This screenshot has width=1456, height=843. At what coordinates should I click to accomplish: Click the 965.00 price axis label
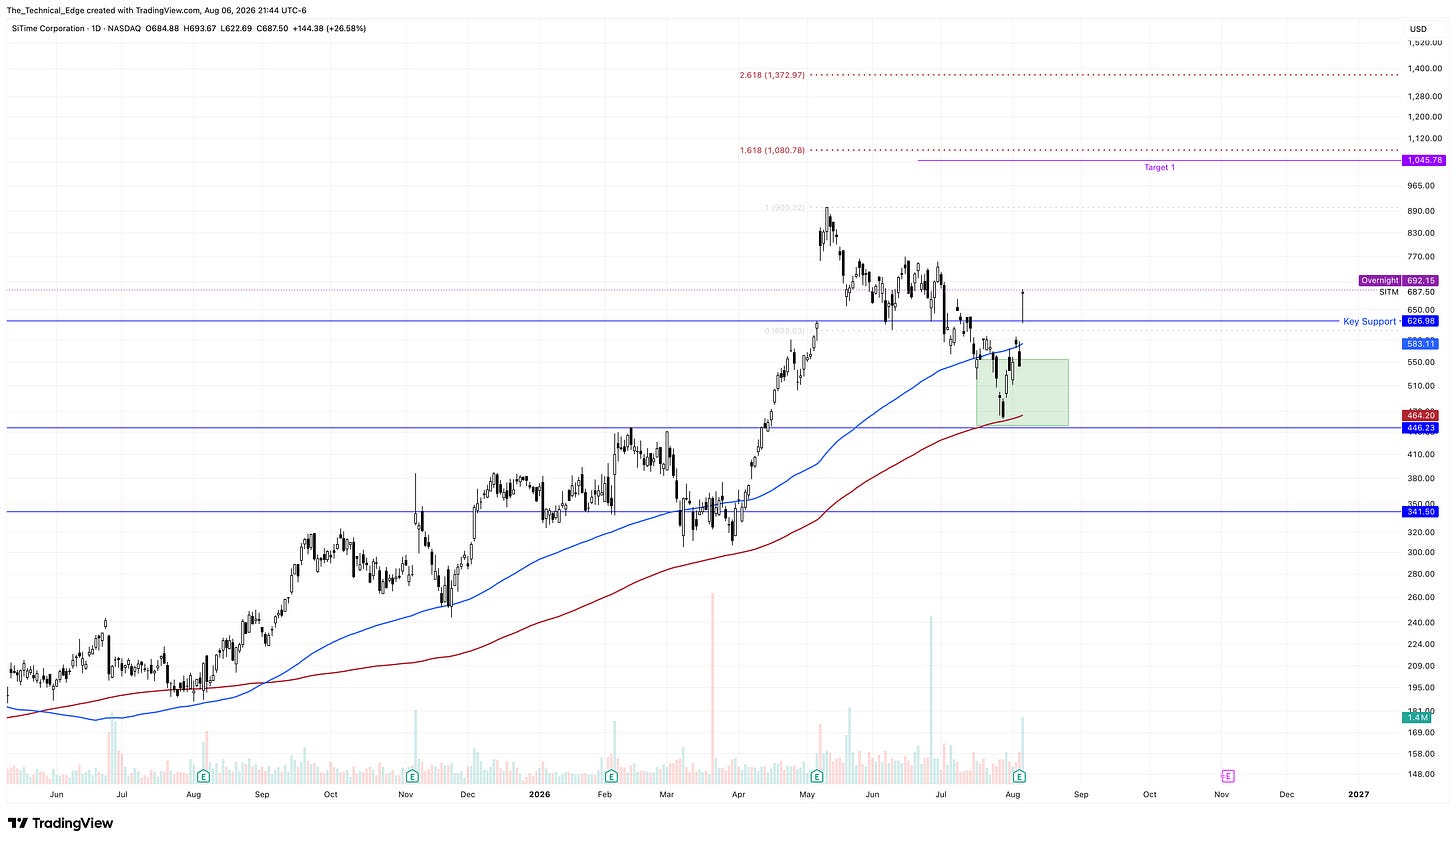click(1421, 185)
